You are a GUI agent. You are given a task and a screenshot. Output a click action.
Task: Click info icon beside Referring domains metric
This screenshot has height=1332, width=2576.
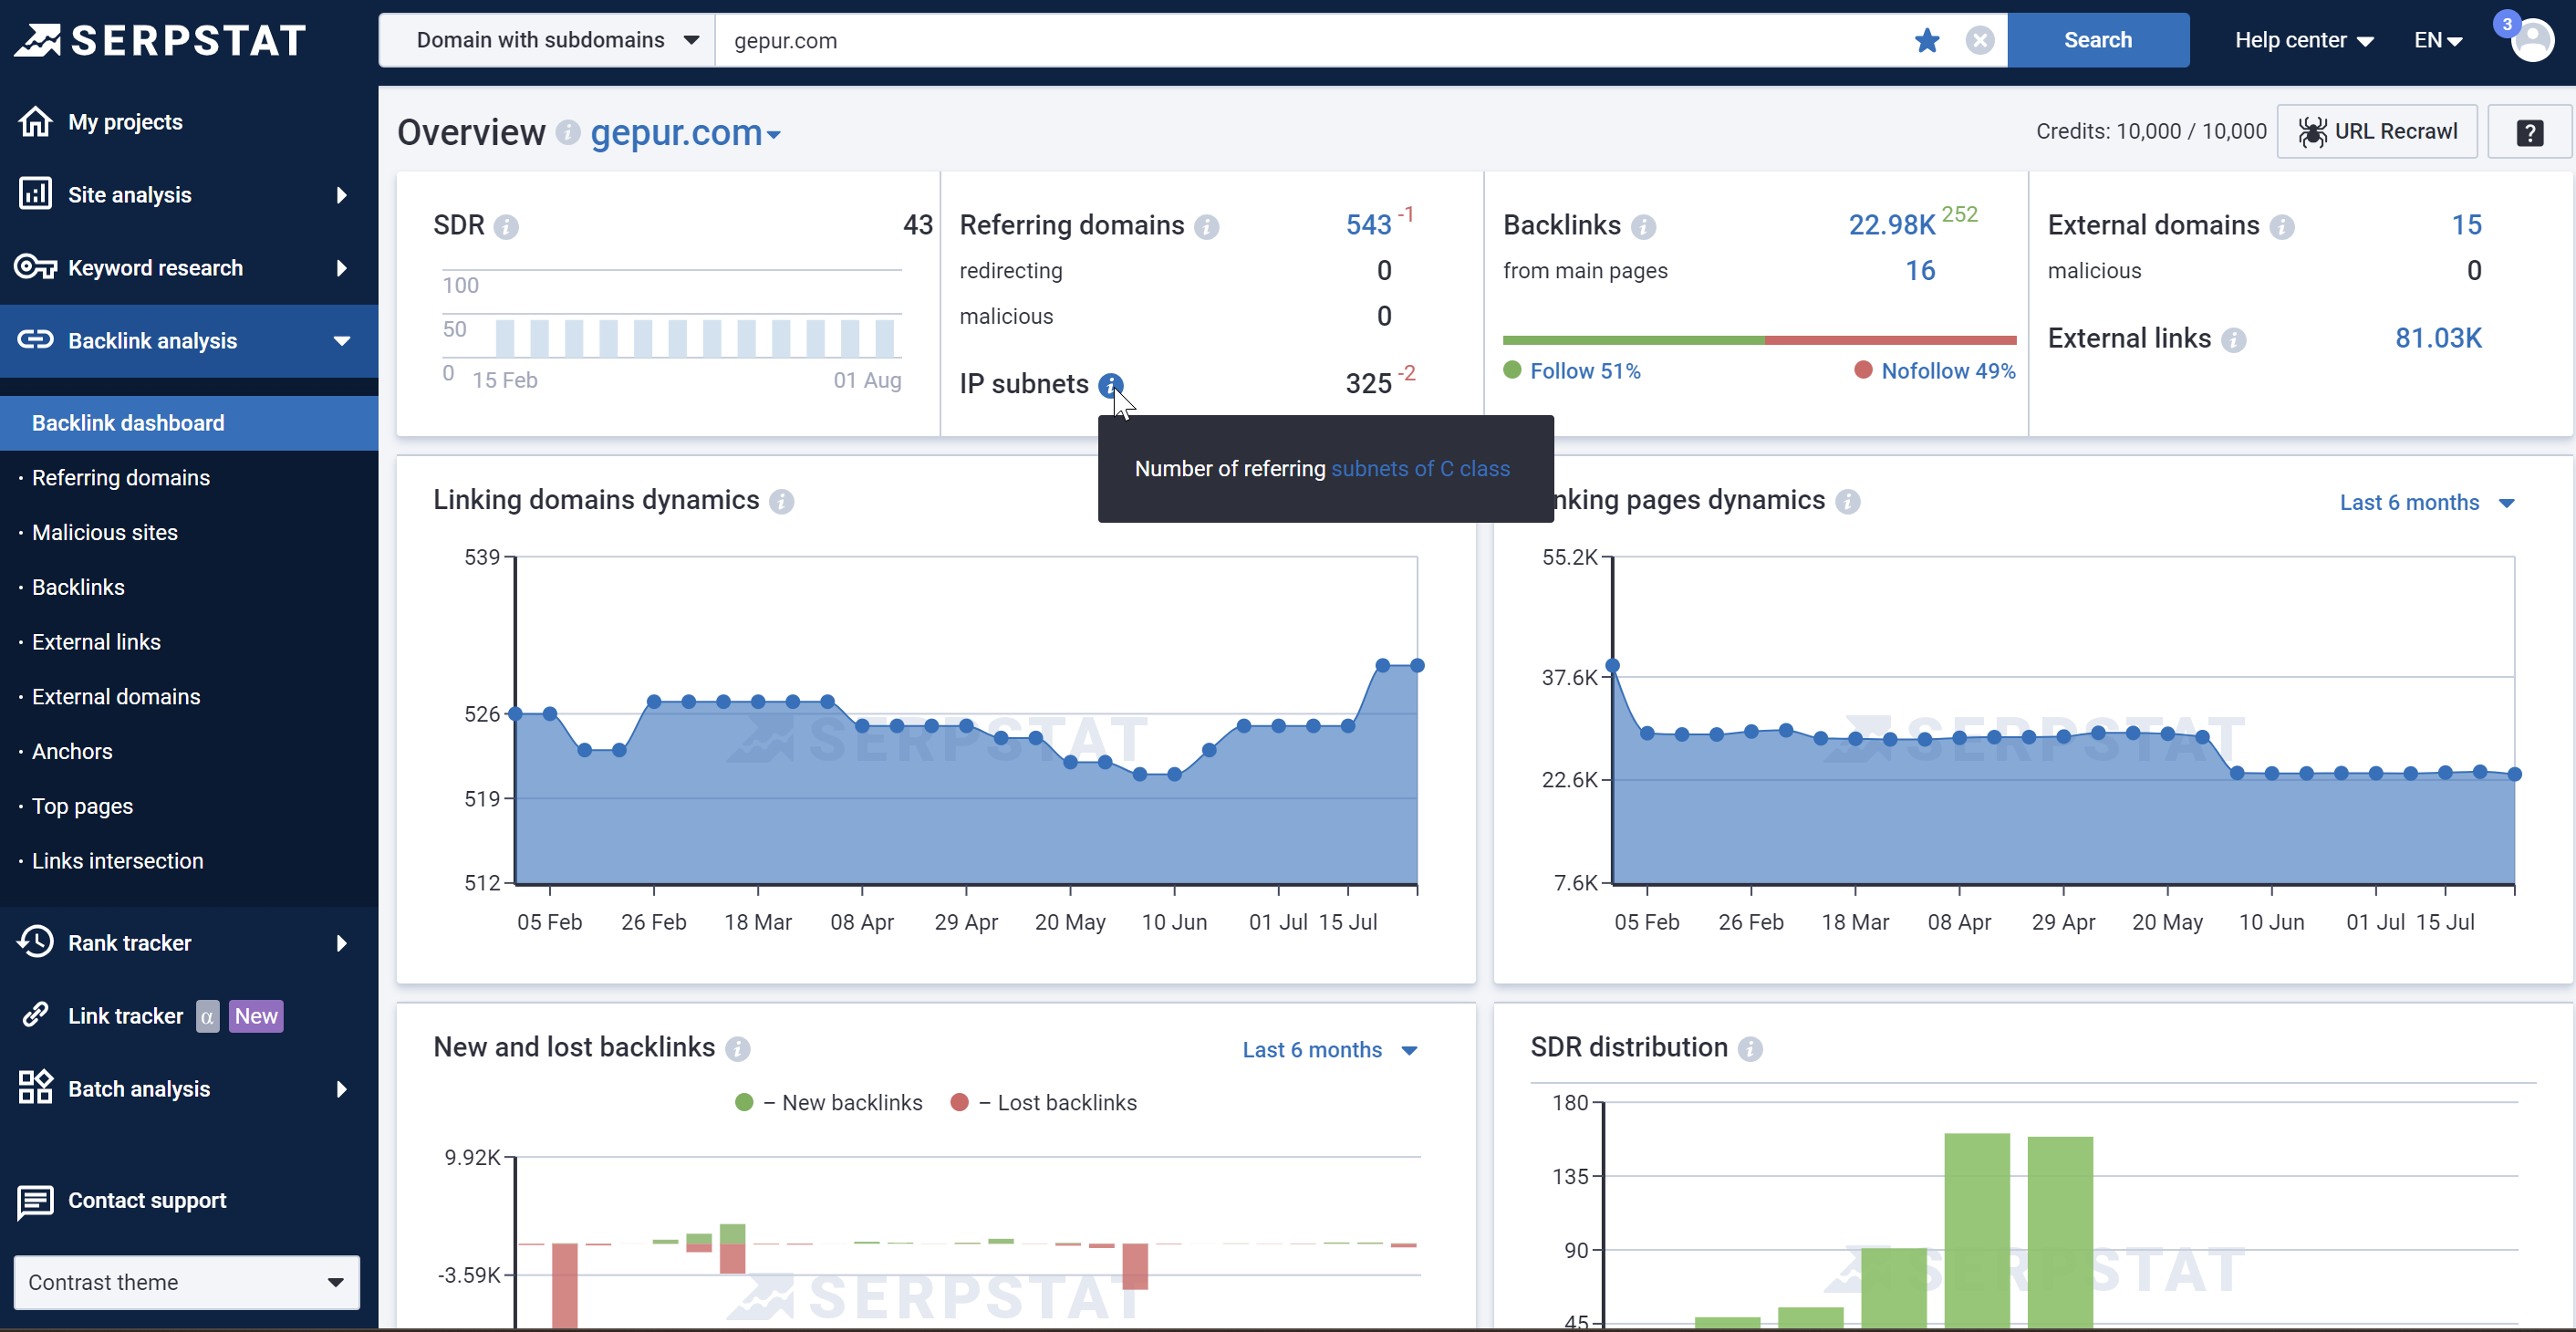pos(1206,227)
